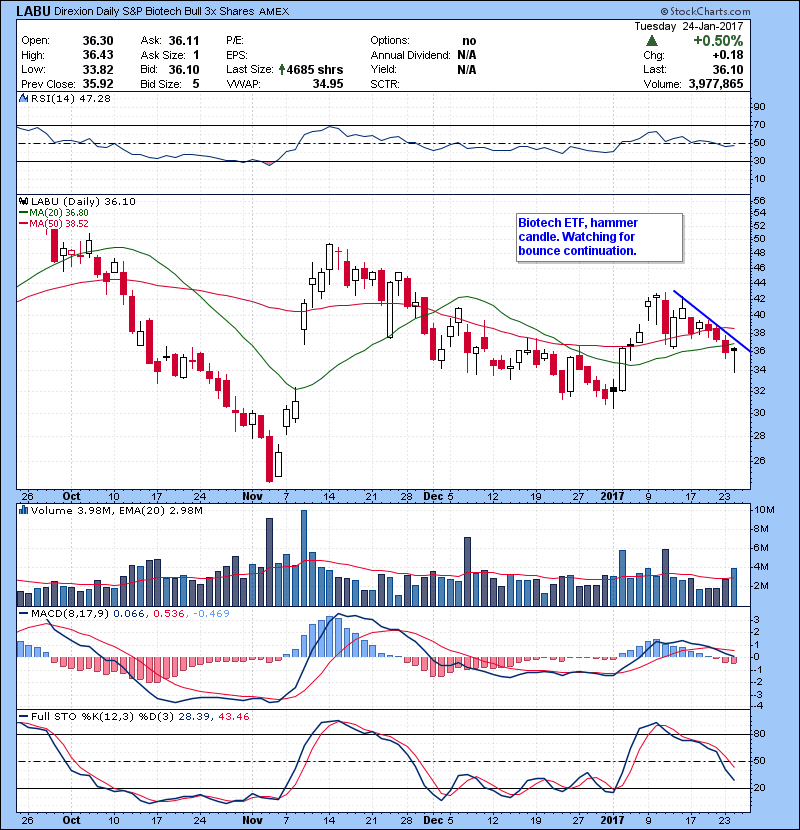Viewport: 800px width, 830px height.
Task: Click the Options value 'no'
Action: [469, 41]
